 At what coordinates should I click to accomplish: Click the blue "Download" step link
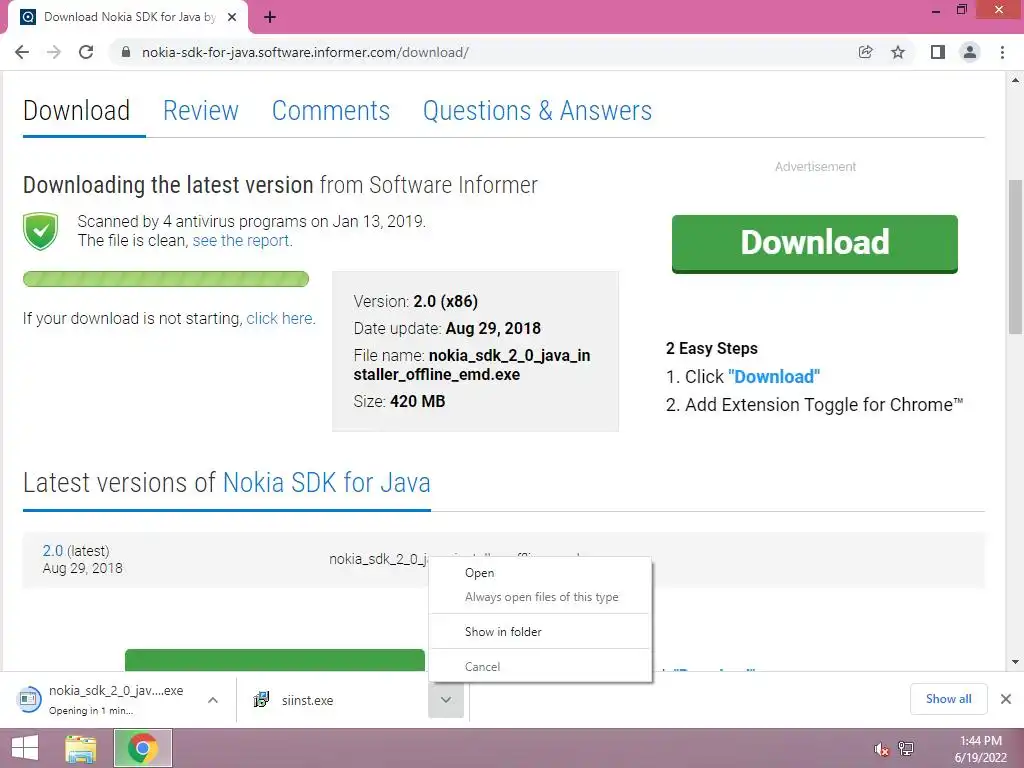click(x=774, y=377)
